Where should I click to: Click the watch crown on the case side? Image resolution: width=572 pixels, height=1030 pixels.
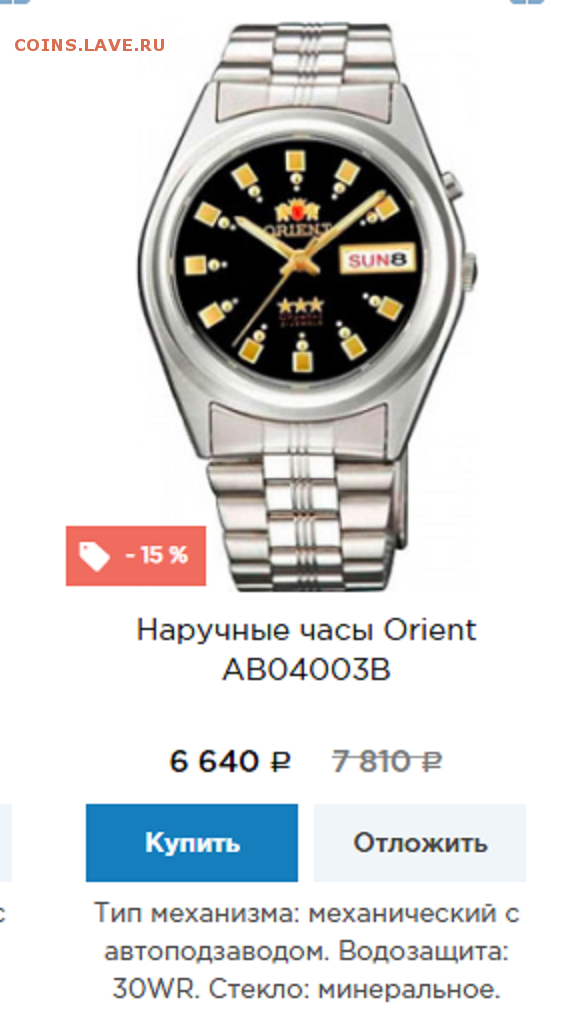(x=469, y=273)
